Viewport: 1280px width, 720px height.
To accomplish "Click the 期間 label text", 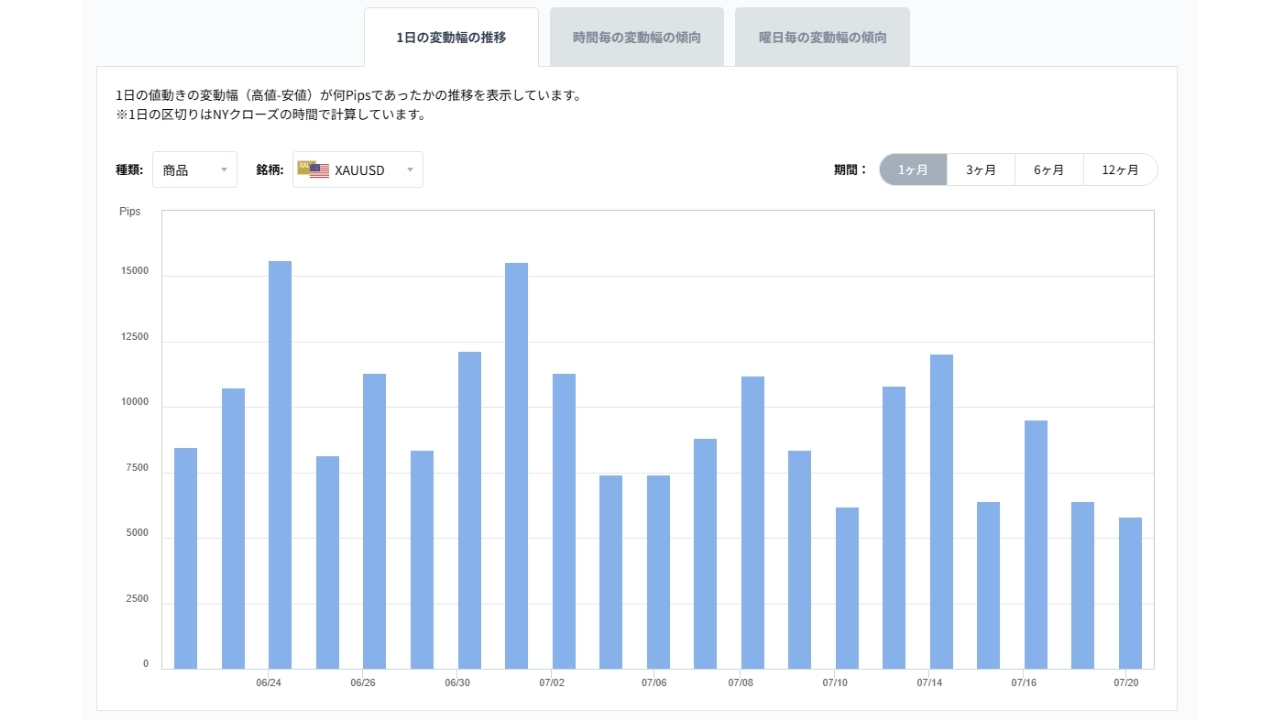I will (x=851, y=170).
